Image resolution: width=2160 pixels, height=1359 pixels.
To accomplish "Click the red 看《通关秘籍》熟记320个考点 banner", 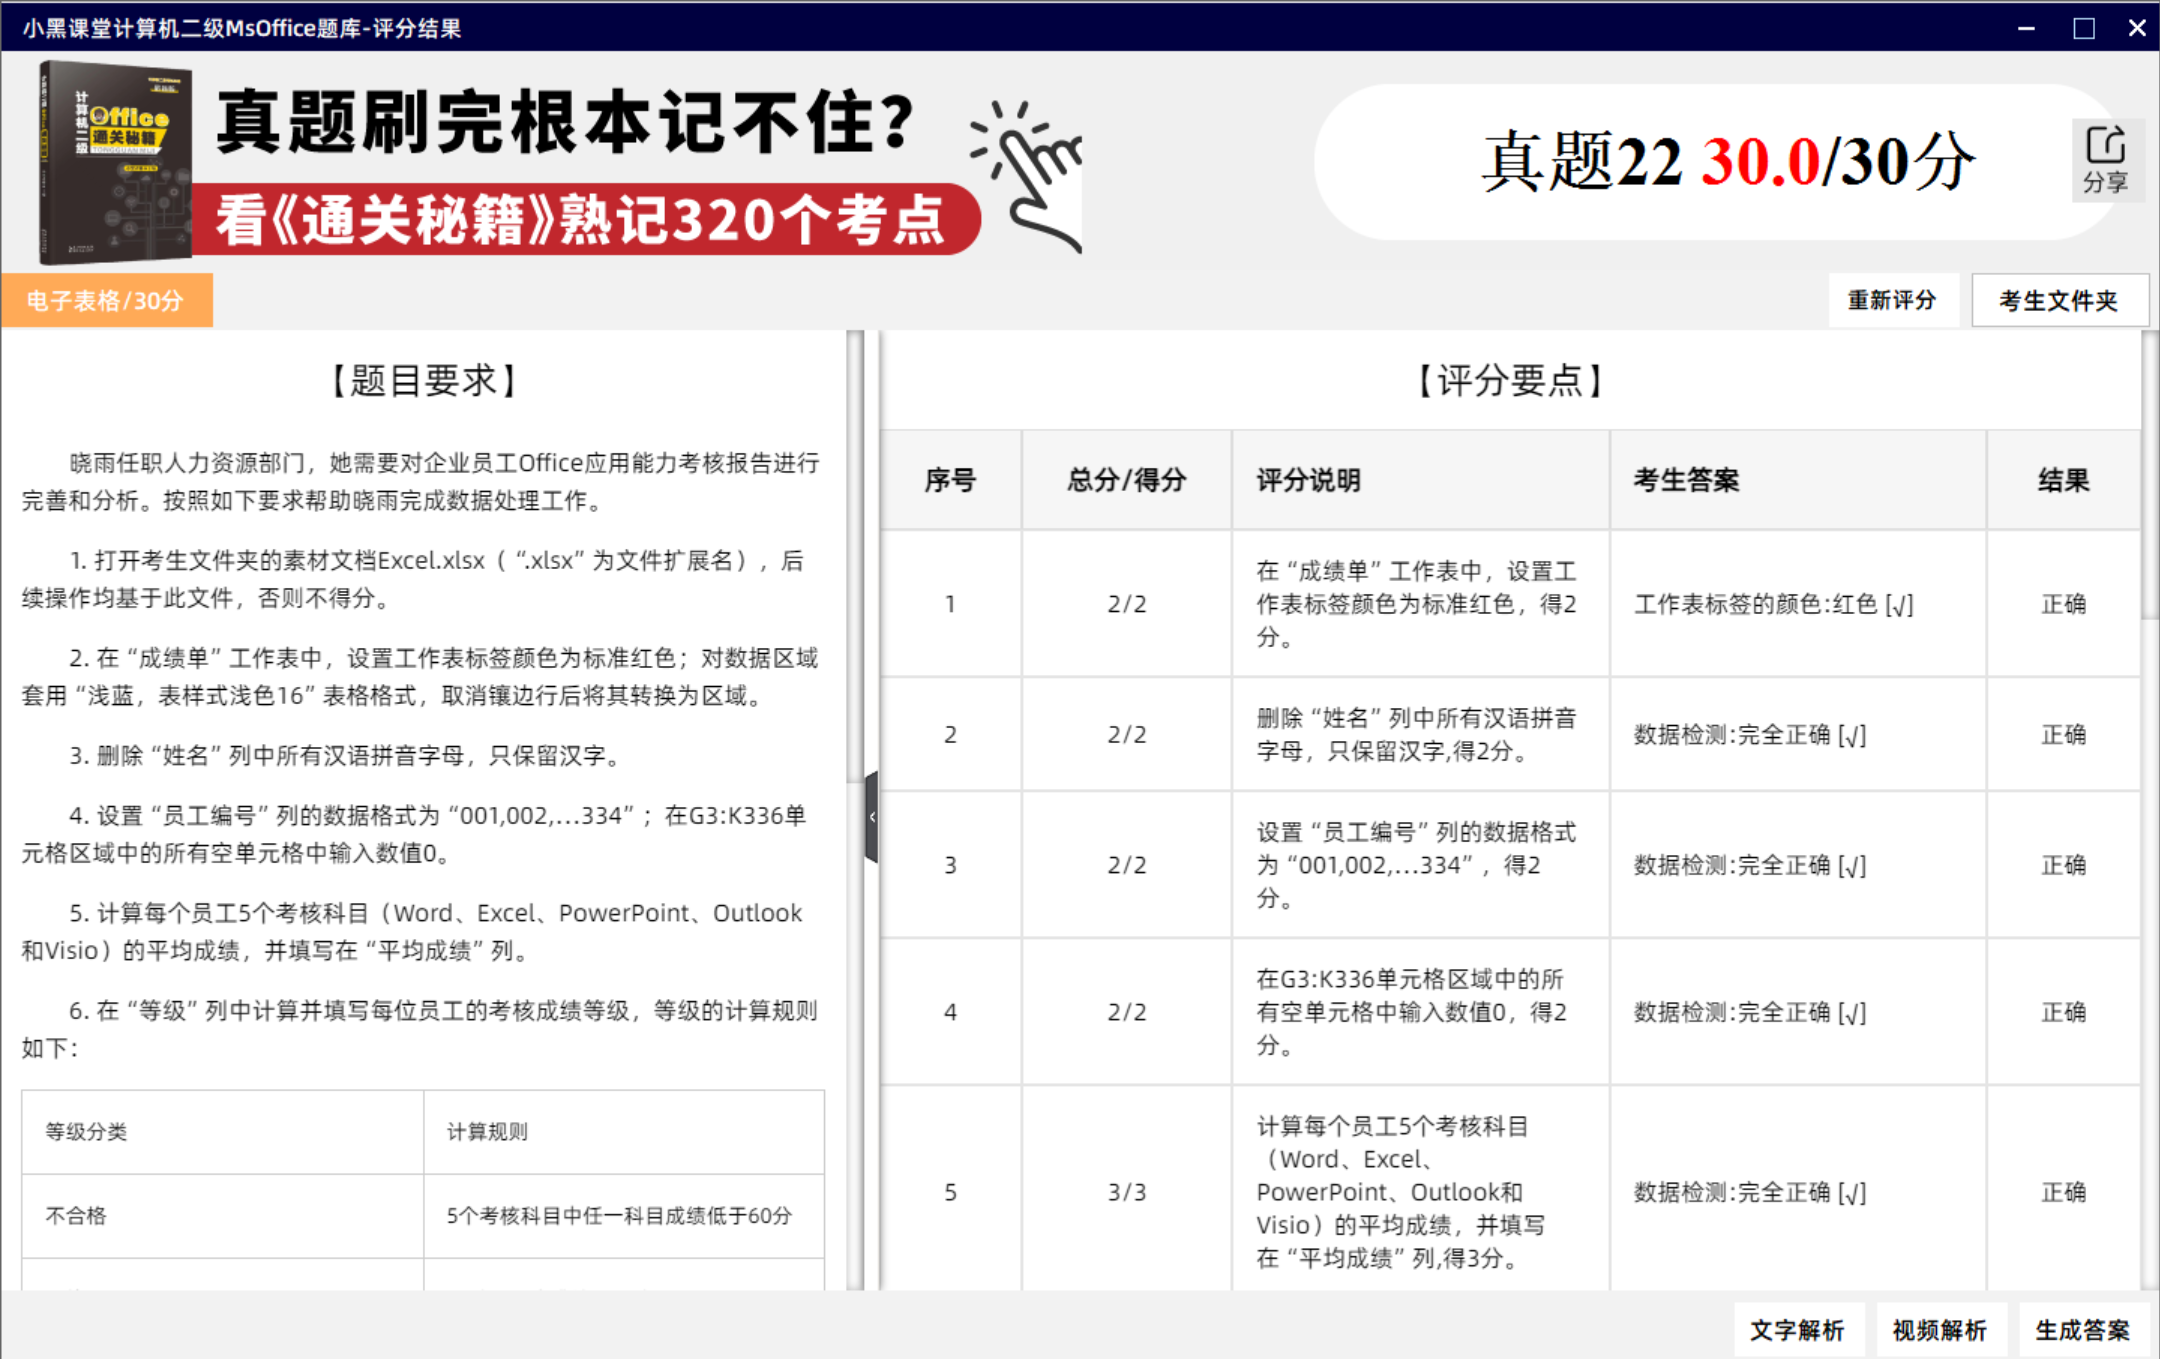I will (x=586, y=219).
